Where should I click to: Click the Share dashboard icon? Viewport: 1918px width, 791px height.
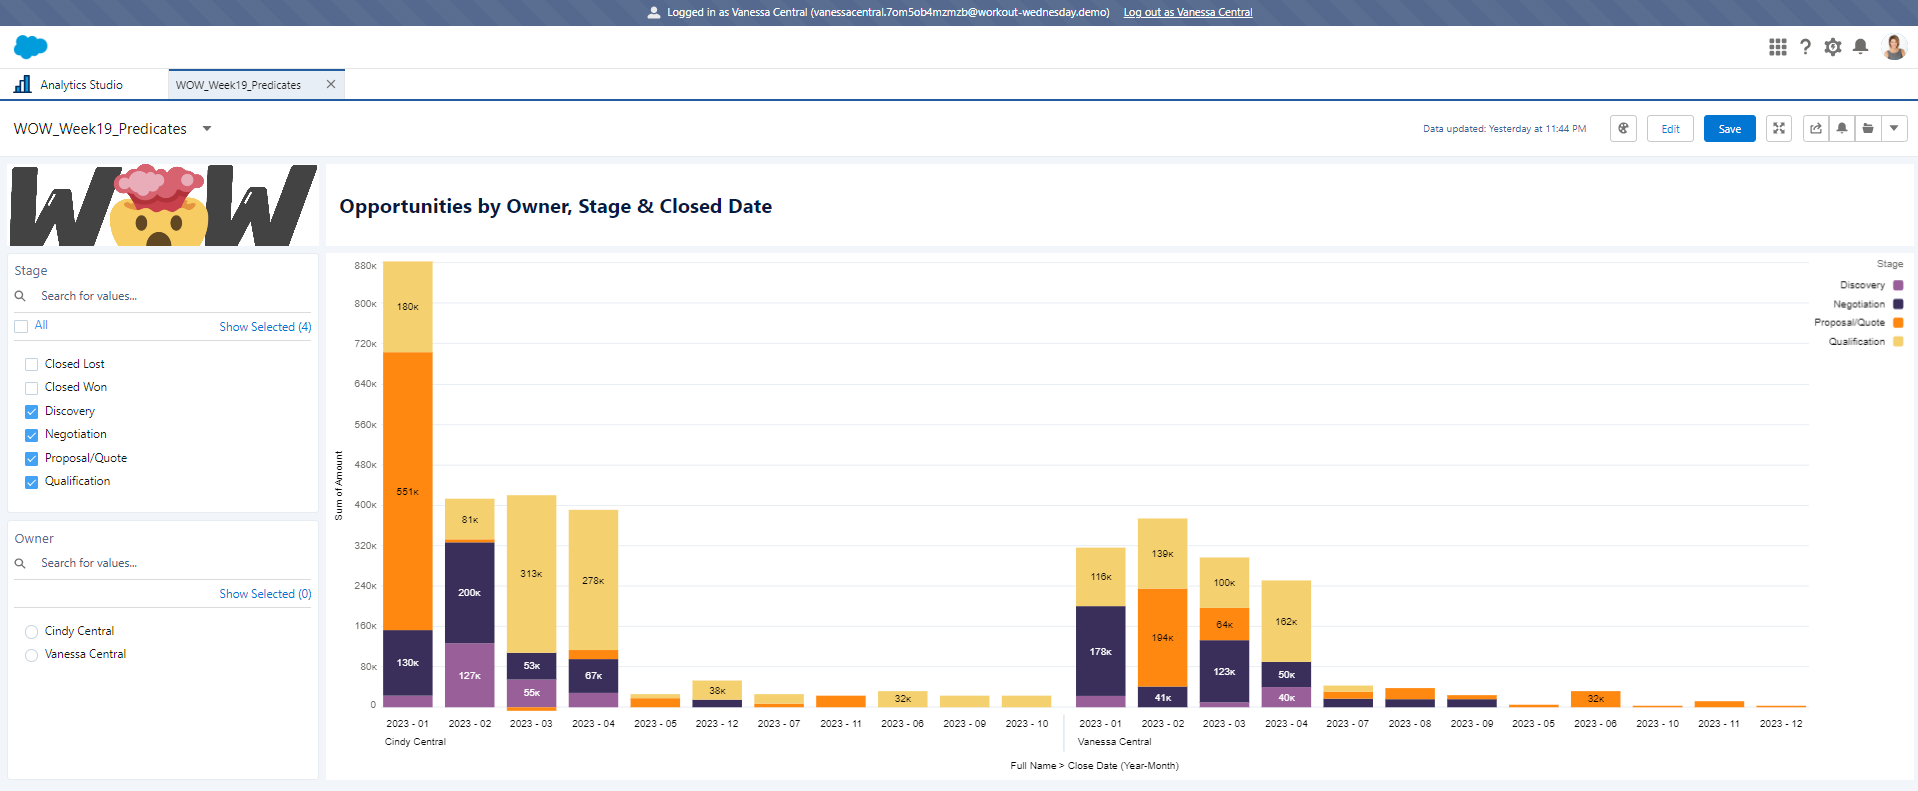pos(1816,128)
